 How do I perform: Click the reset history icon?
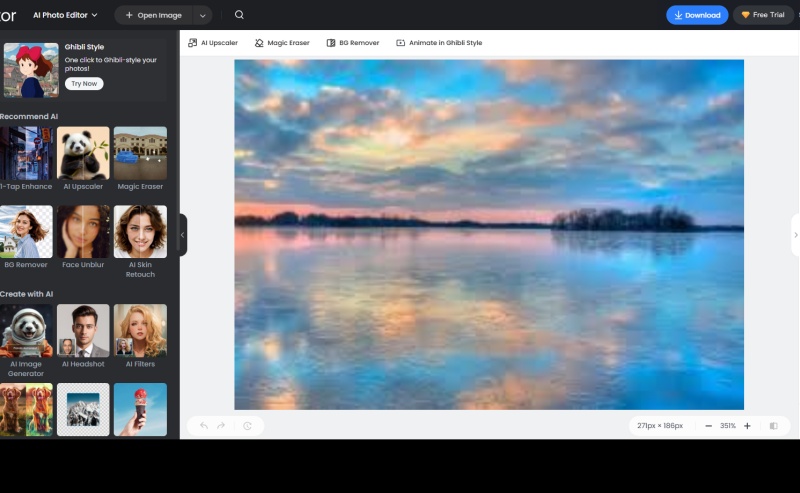tap(247, 426)
